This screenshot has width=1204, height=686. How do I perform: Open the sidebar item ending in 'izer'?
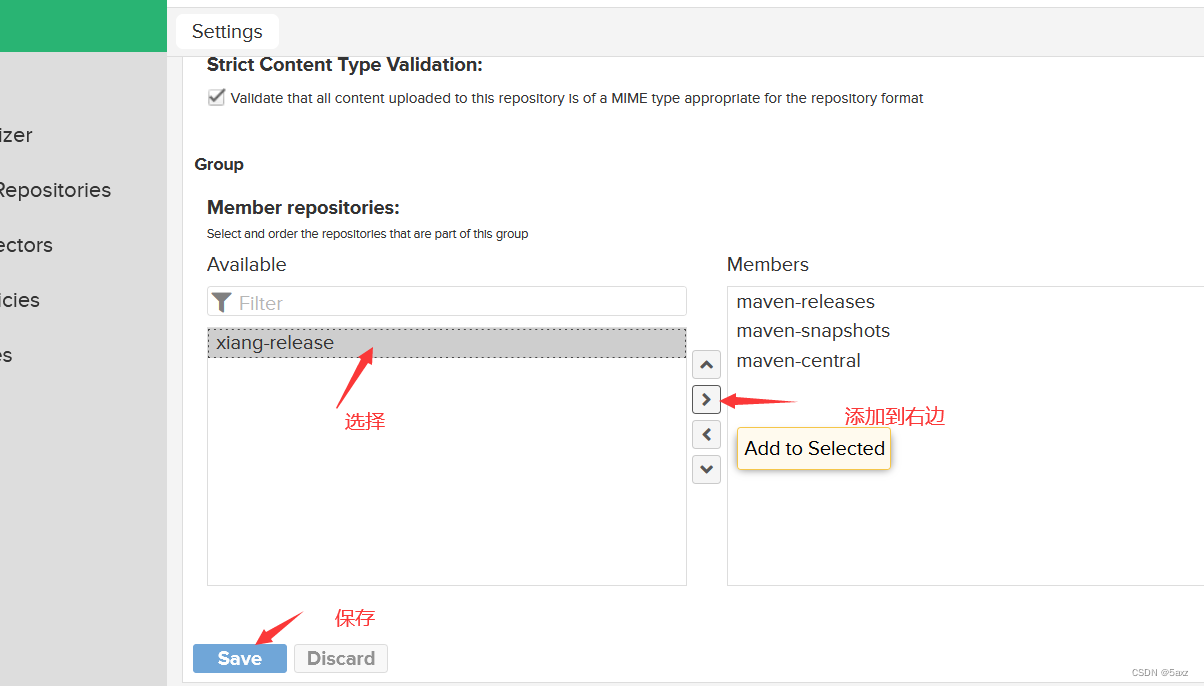(x=16, y=135)
